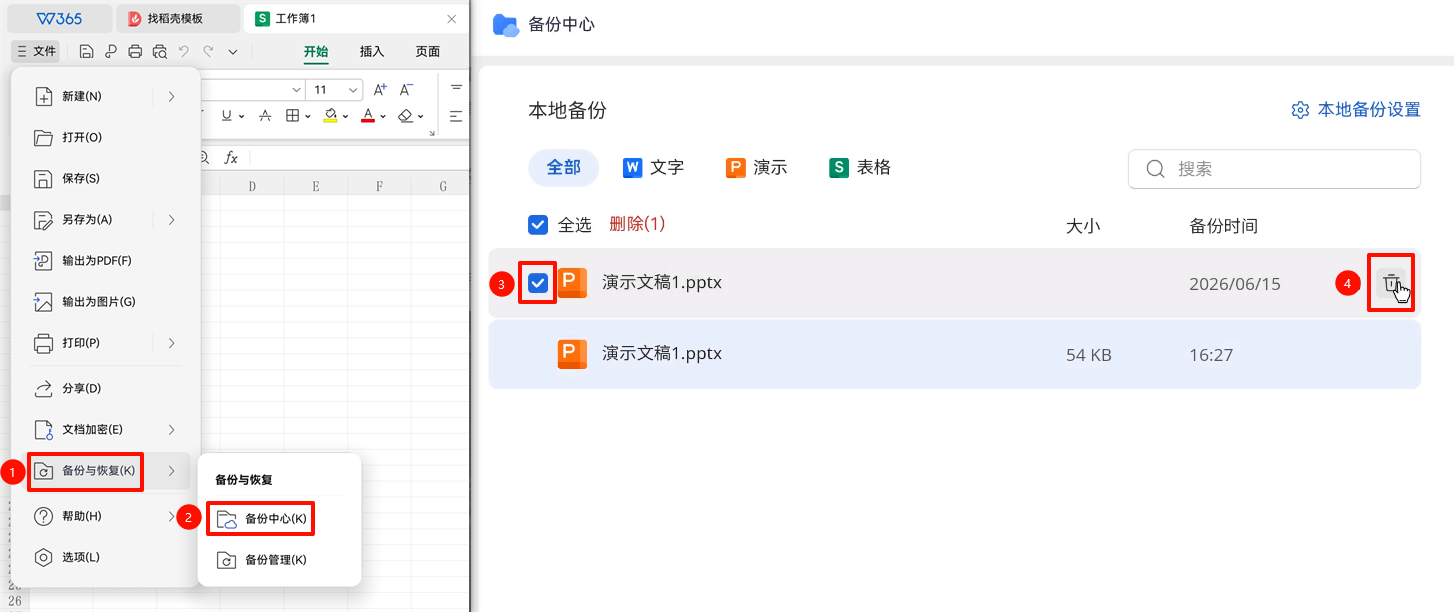
Task: Choose 保存(S) in file menu
Action: [x=105, y=178]
